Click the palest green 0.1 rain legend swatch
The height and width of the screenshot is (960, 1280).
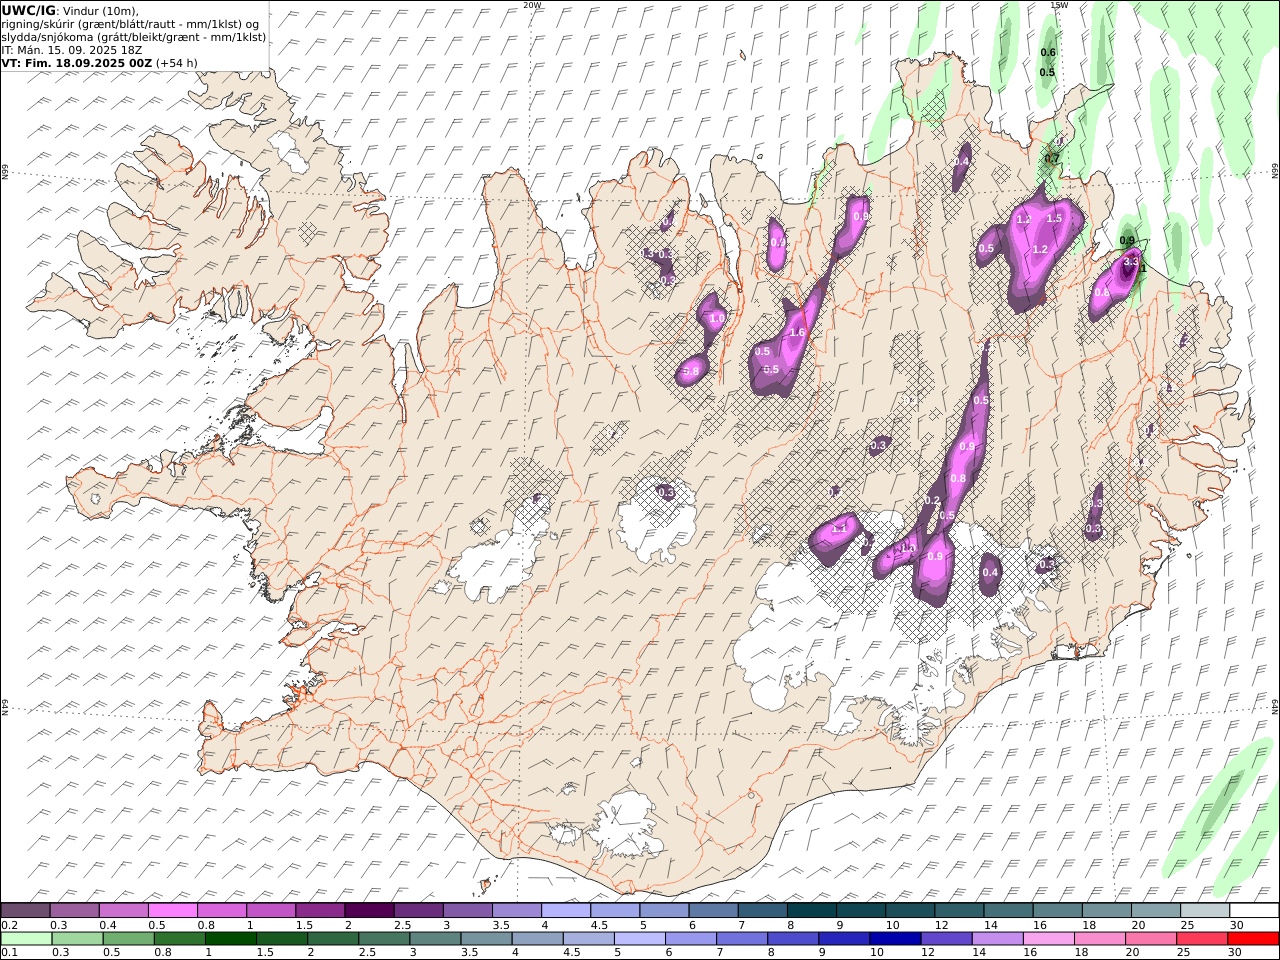coord(26,938)
